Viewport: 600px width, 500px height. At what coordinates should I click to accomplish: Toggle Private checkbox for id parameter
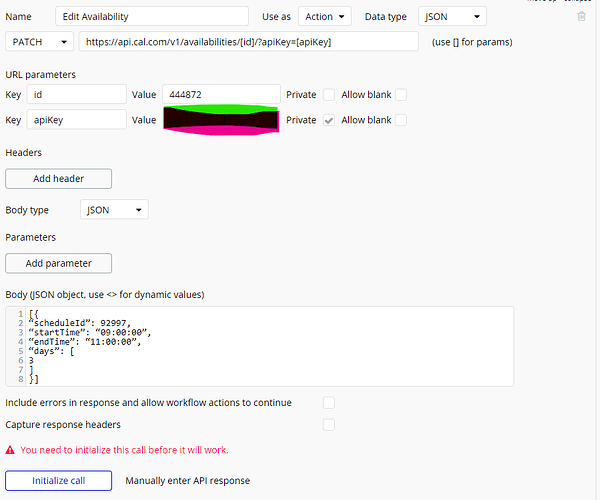click(x=329, y=94)
